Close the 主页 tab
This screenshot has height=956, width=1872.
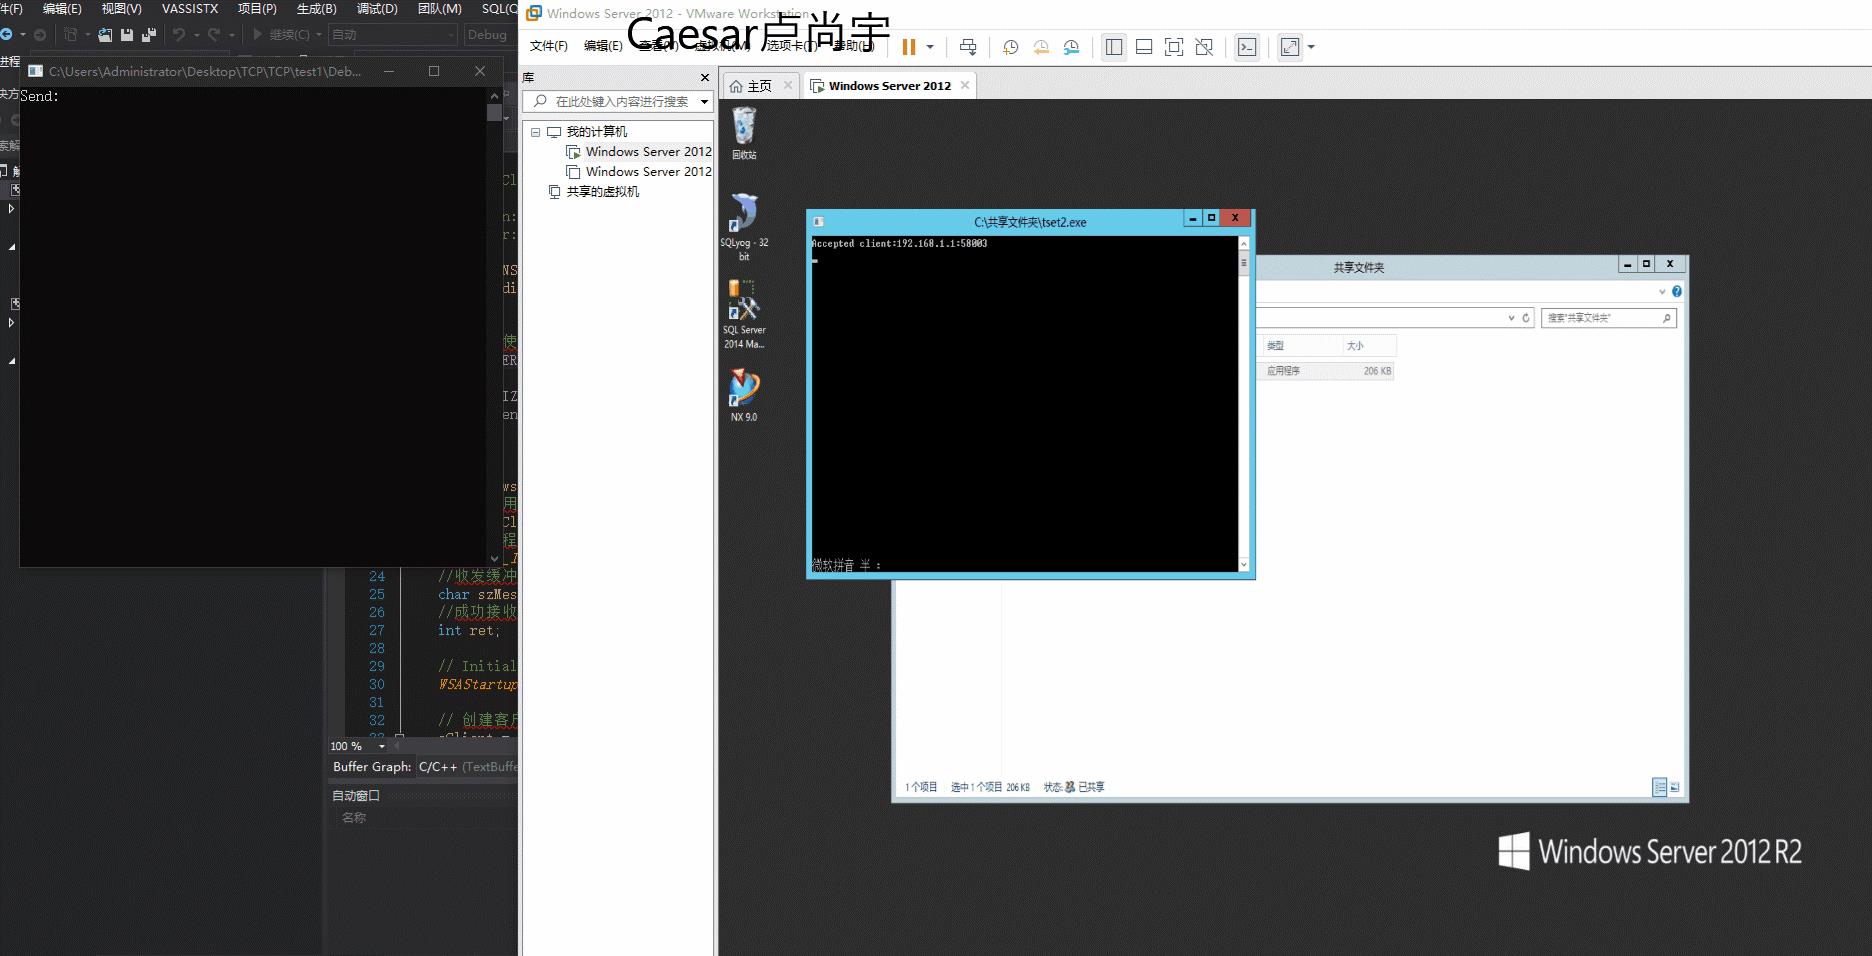point(788,85)
